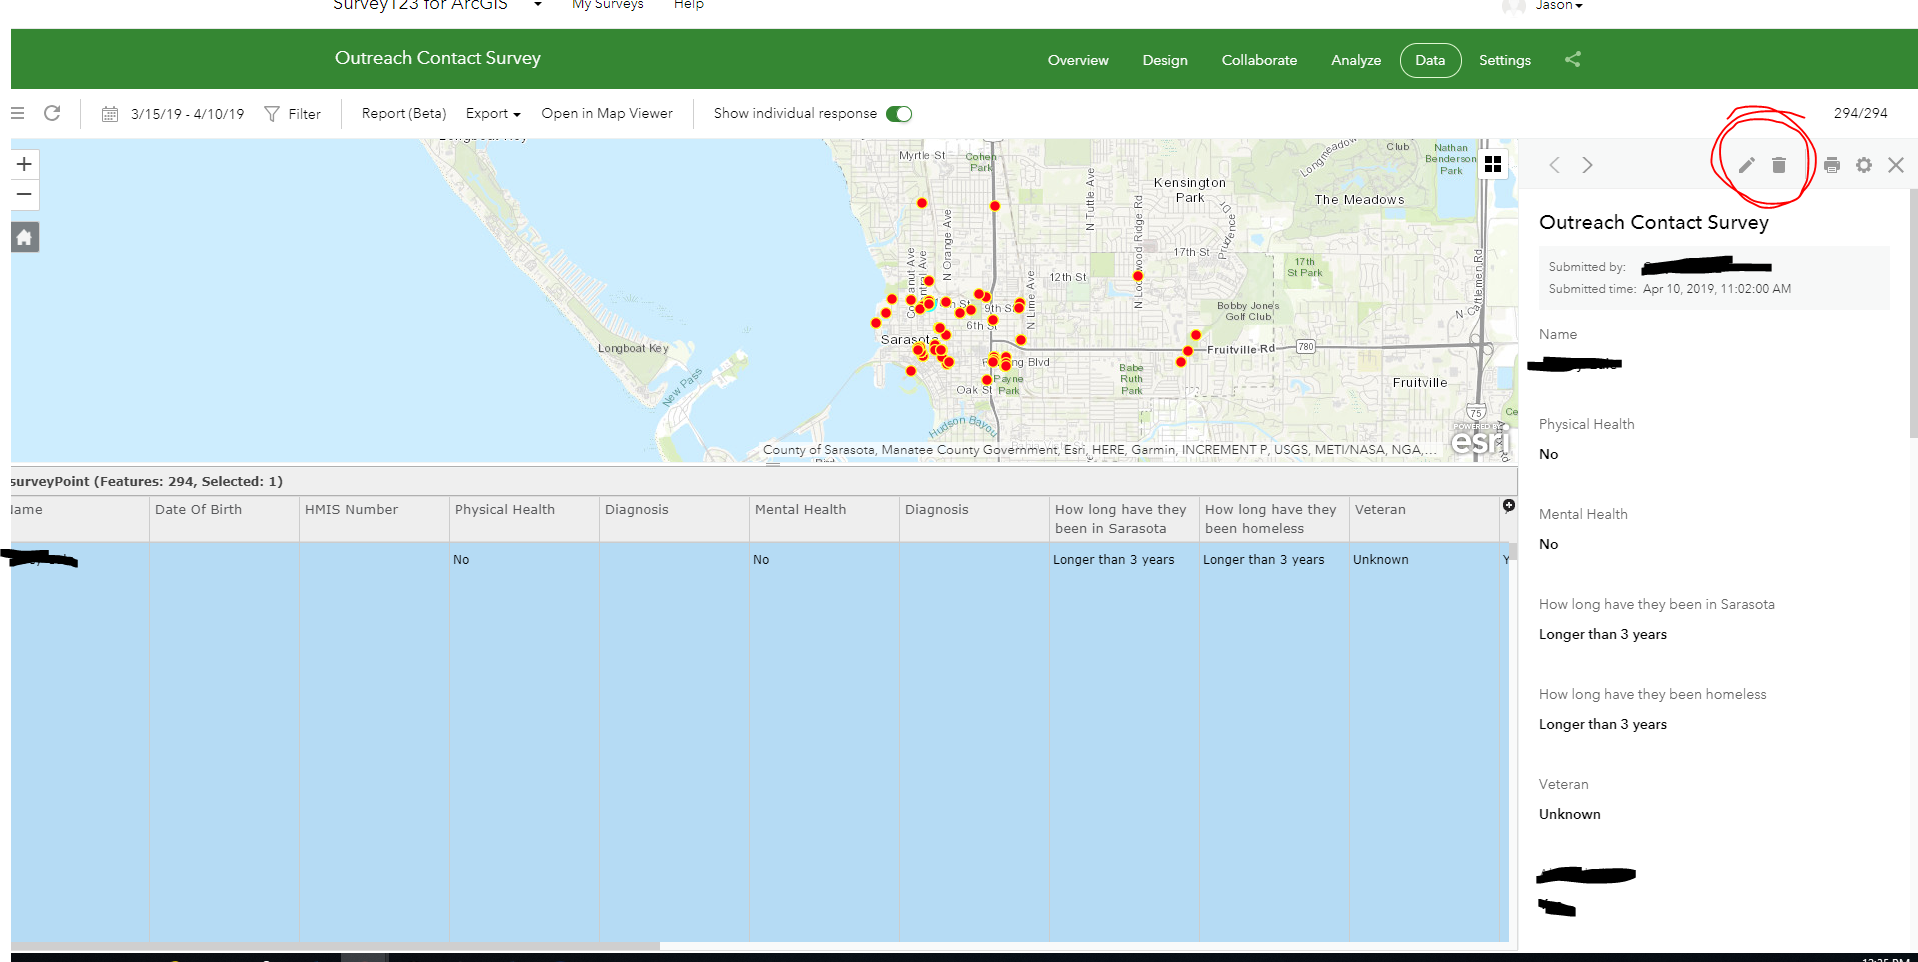Click the table's horizontal scrollbar
The image size is (1918, 962).
tap(335, 946)
